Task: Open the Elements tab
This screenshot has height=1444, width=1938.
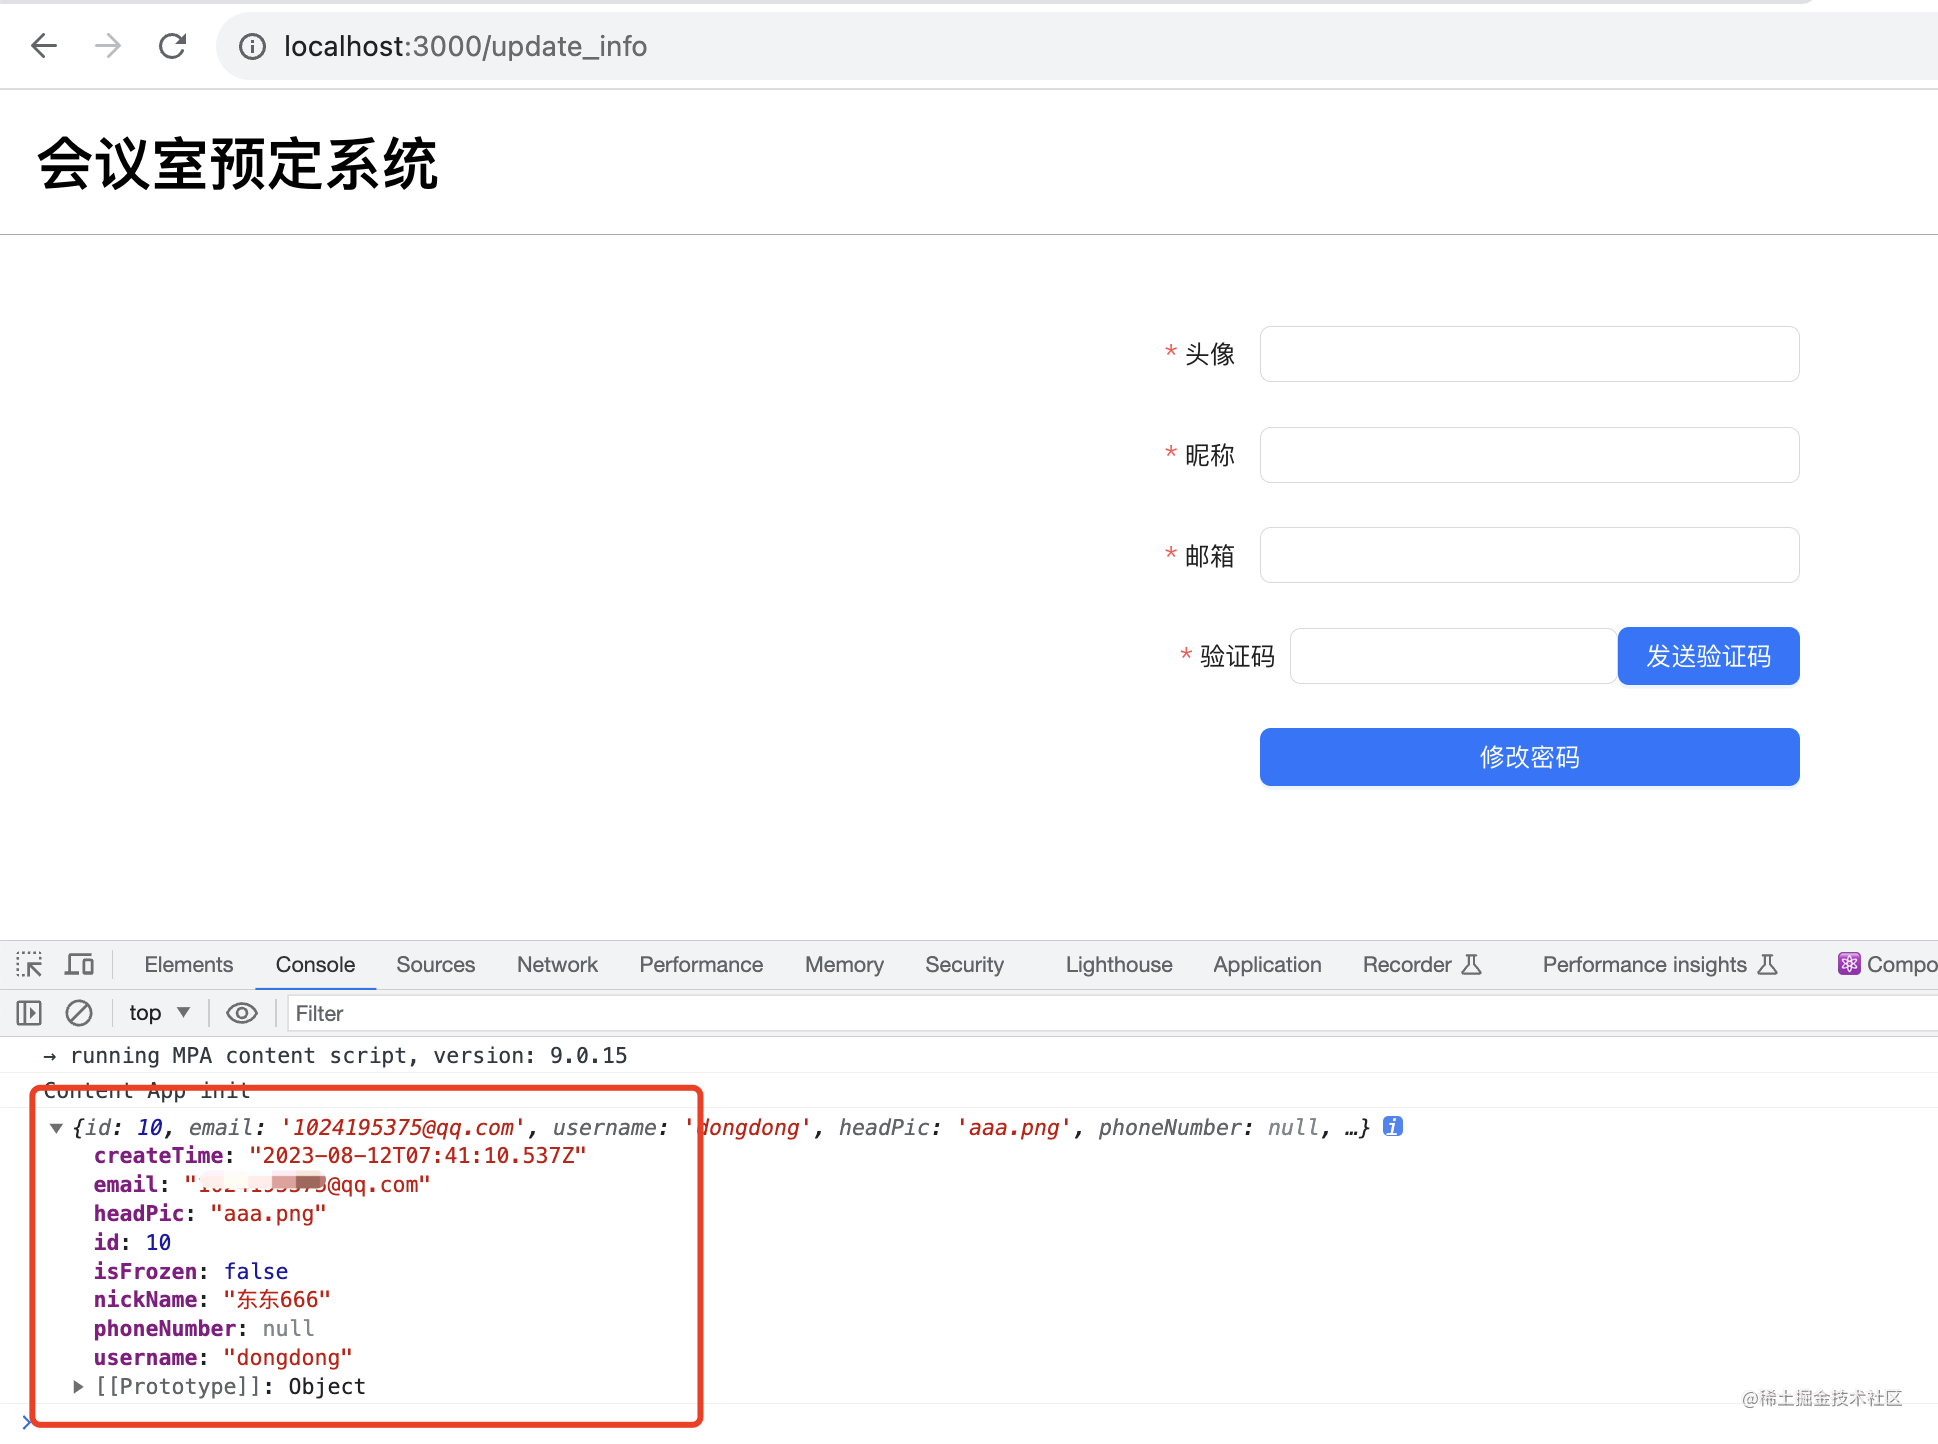Action: pos(188,964)
